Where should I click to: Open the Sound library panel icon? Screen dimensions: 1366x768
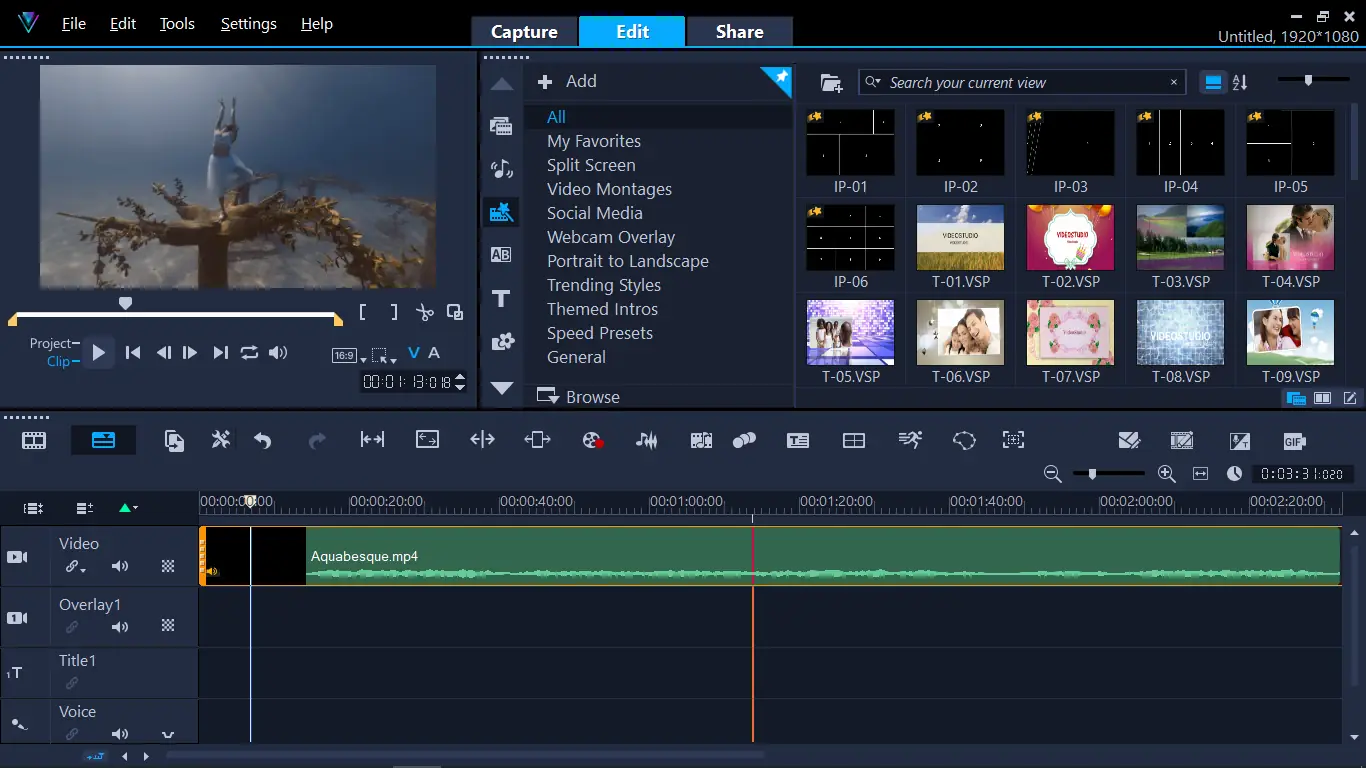(x=501, y=169)
